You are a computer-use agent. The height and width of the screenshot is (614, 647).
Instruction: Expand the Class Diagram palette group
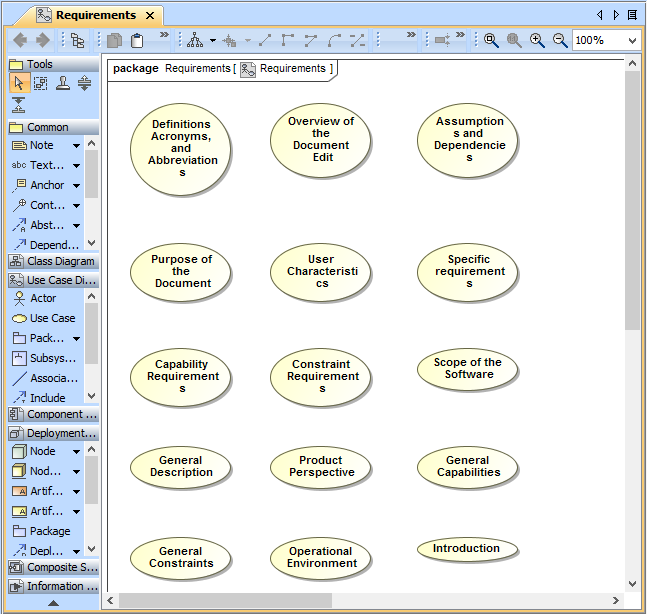click(x=52, y=261)
